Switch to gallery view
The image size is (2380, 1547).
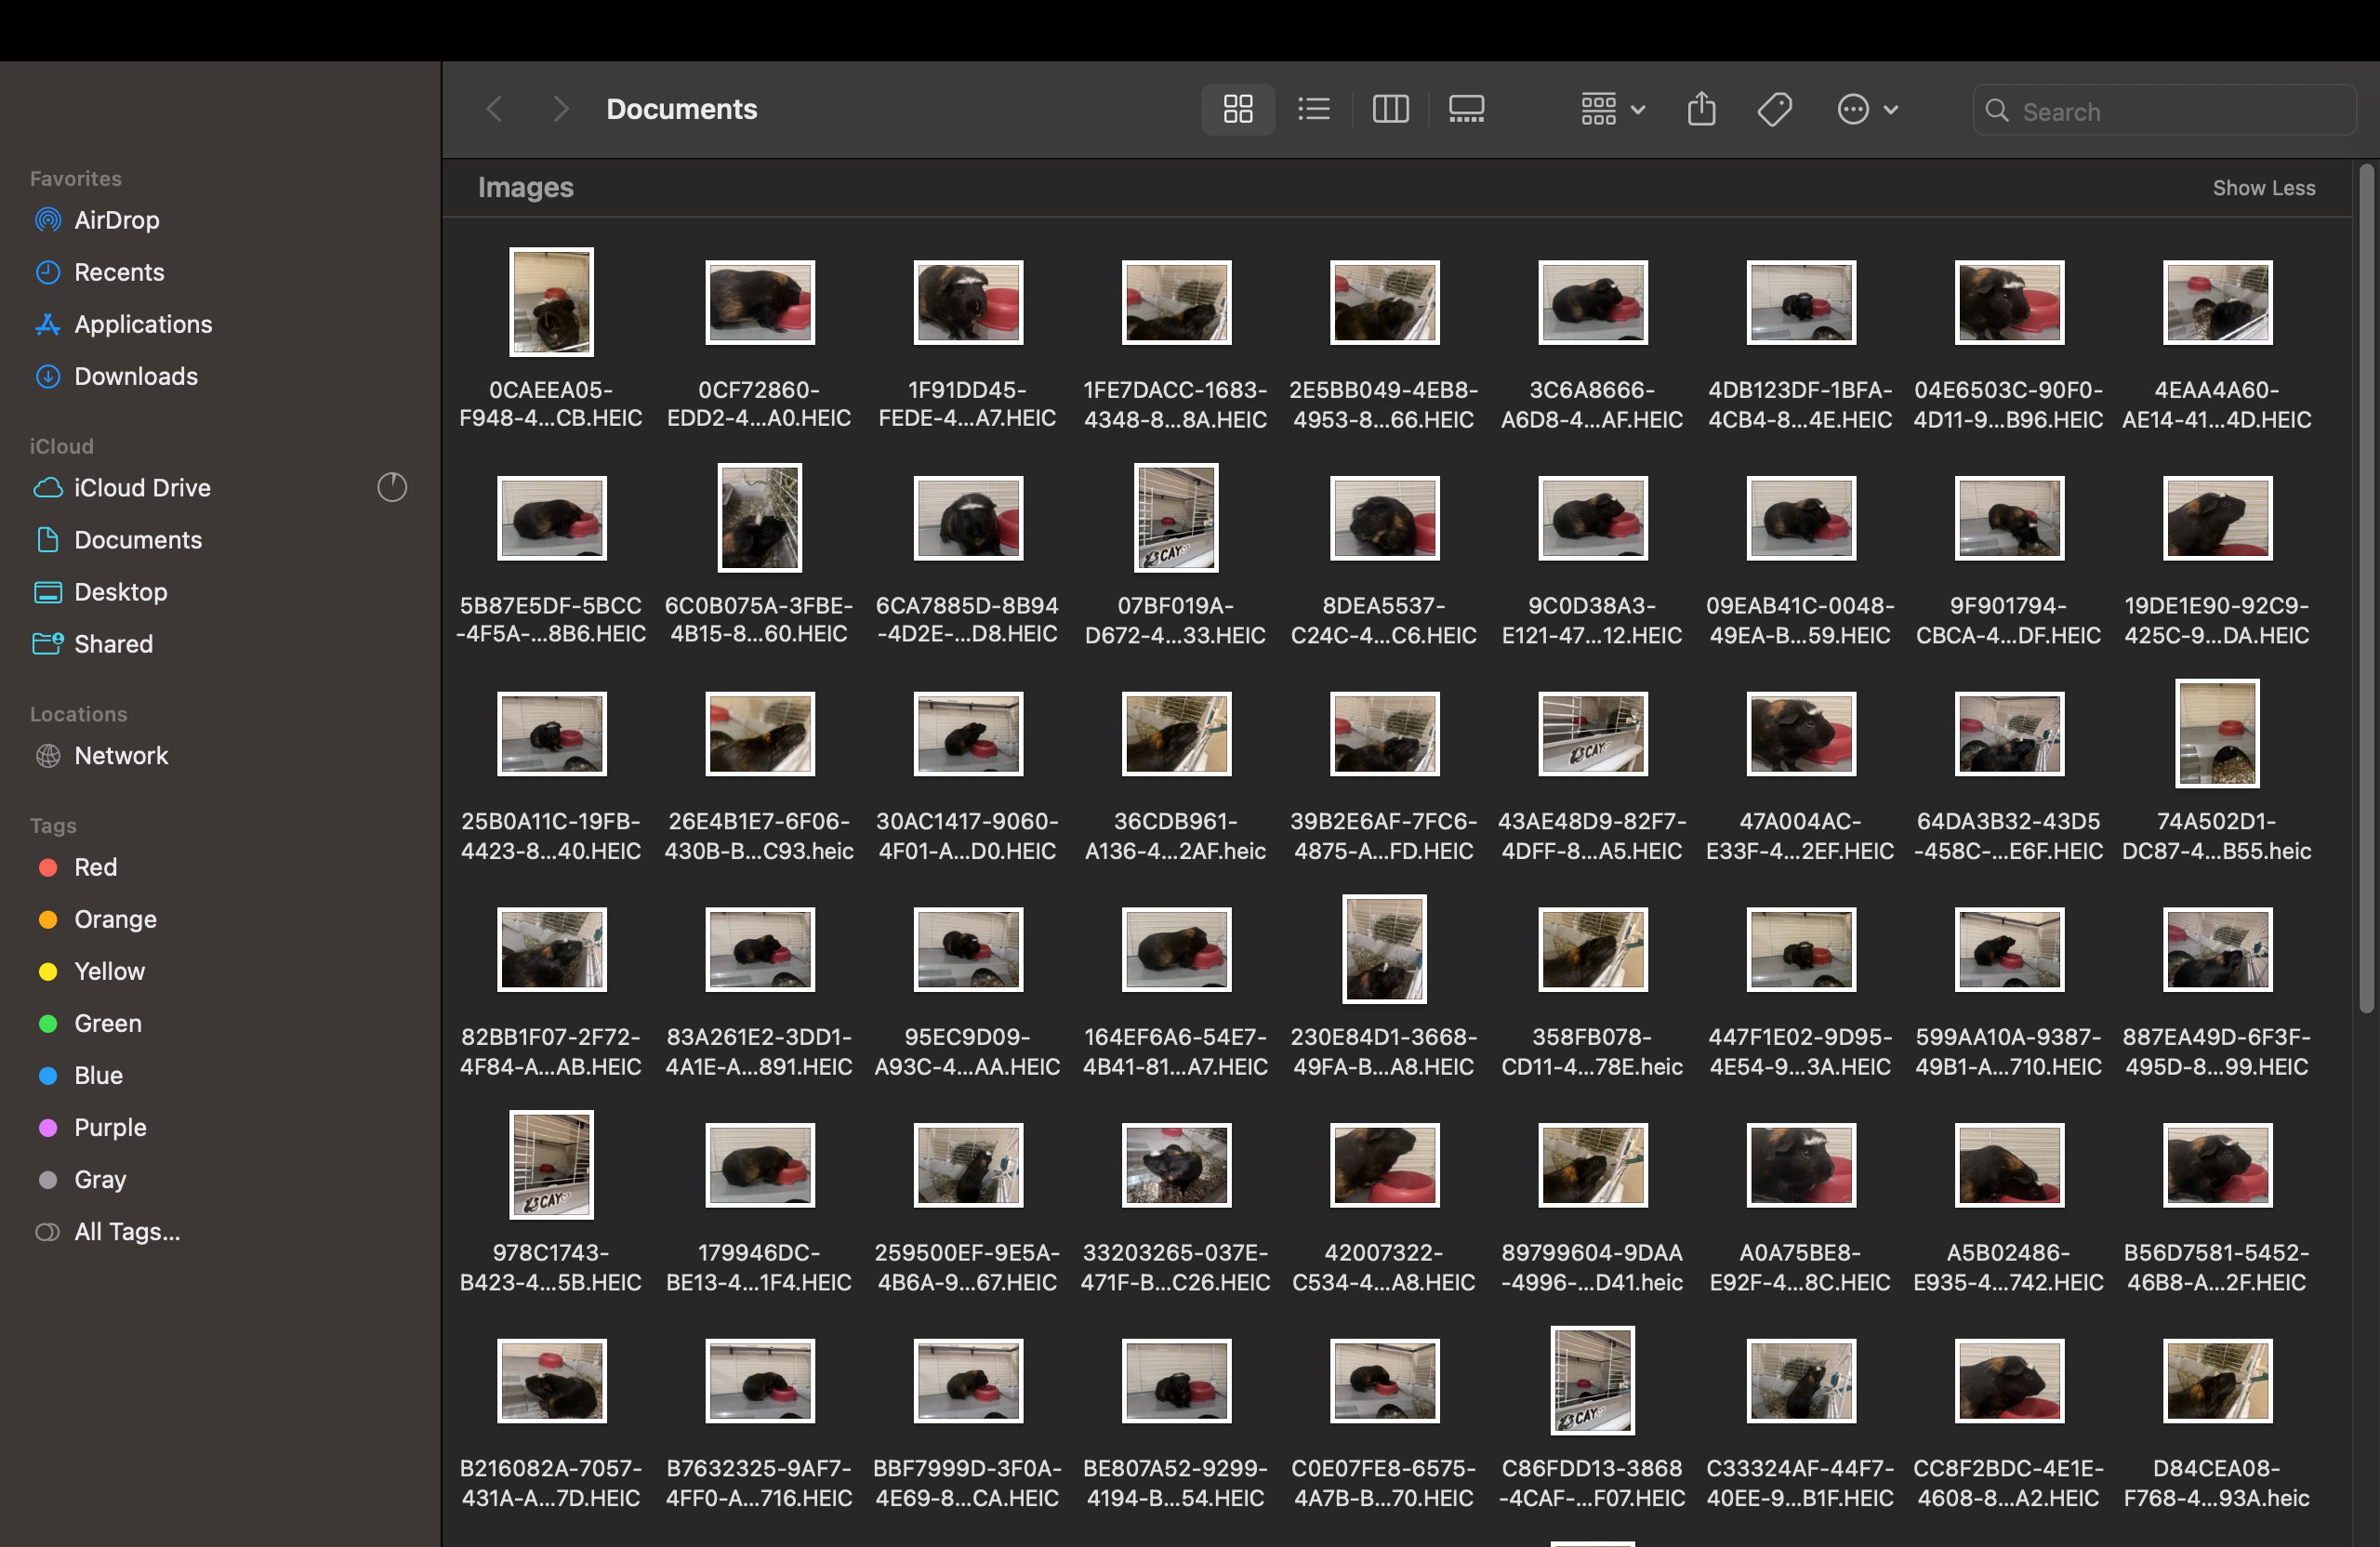tap(1466, 109)
